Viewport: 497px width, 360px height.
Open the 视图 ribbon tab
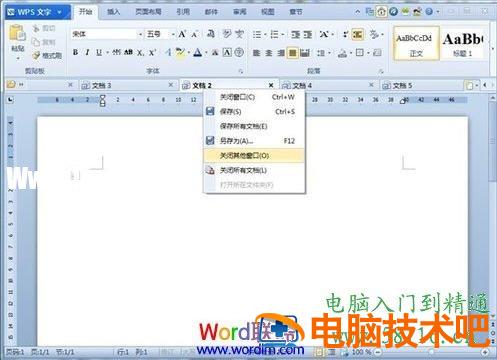click(268, 12)
